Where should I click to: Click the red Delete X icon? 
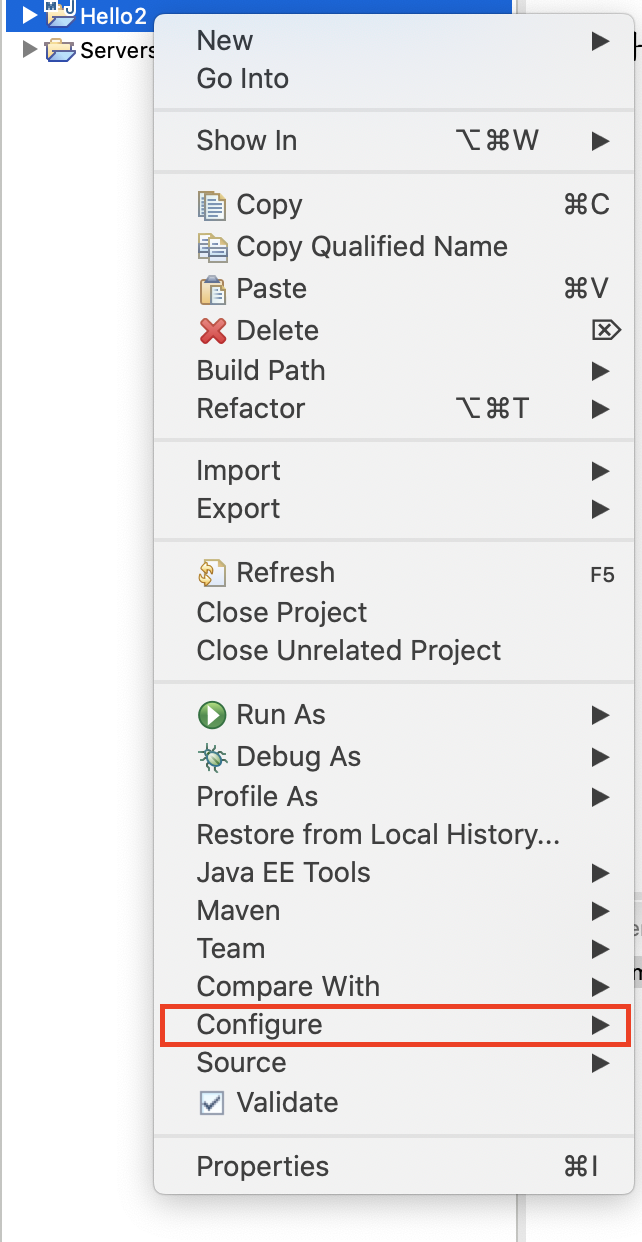(x=212, y=331)
